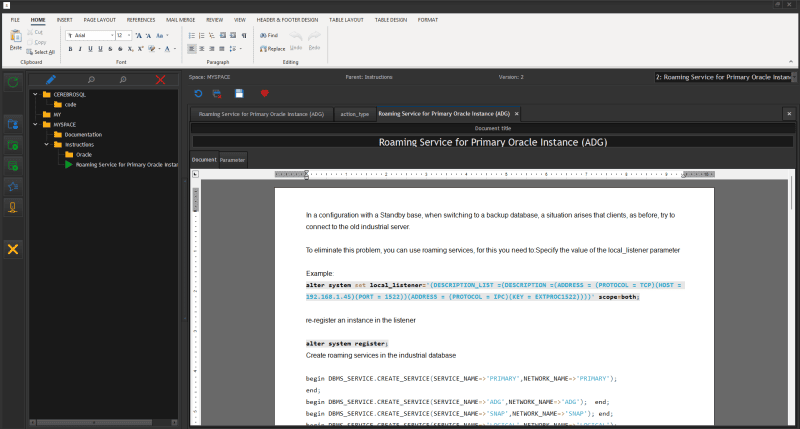
Task: Switch to the Parameter tab
Action: (x=233, y=160)
